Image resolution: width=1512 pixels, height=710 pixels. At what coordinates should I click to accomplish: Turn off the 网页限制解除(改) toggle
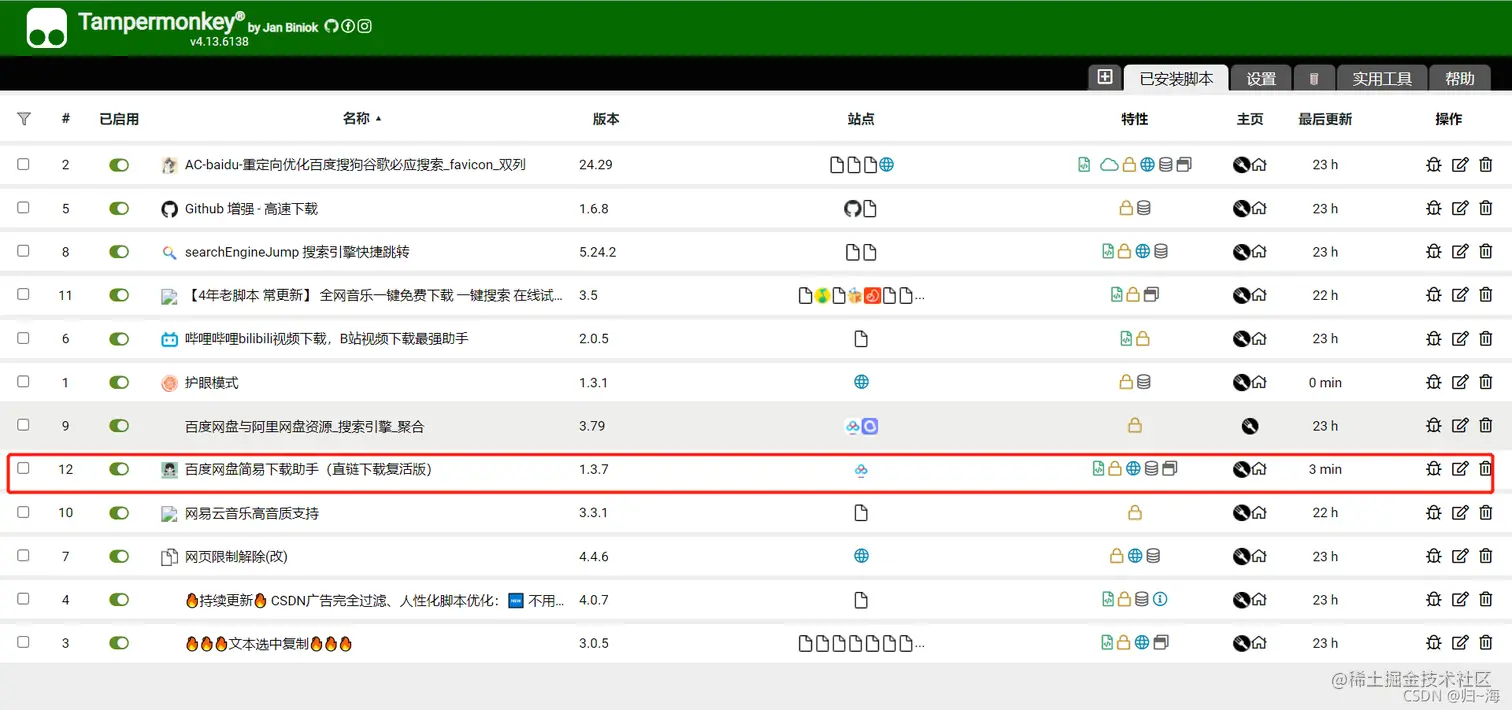pyautogui.click(x=119, y=556)
